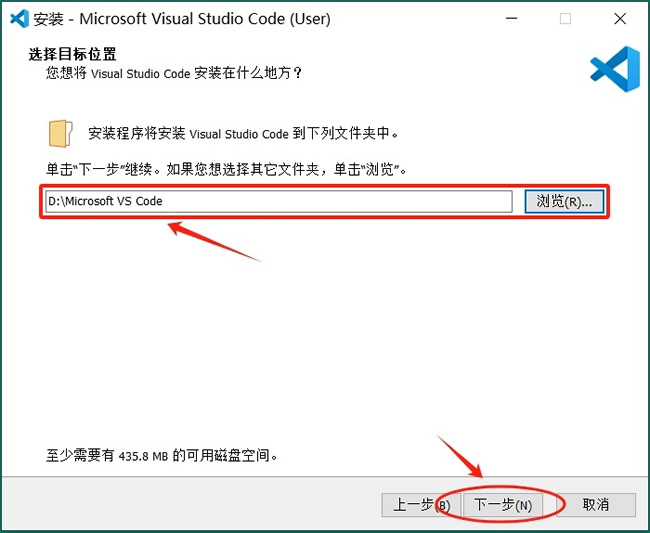This screenshot has width=650, height=533.
Task: Click the 浏览(R)... browse button
Action: pos(564,201)
